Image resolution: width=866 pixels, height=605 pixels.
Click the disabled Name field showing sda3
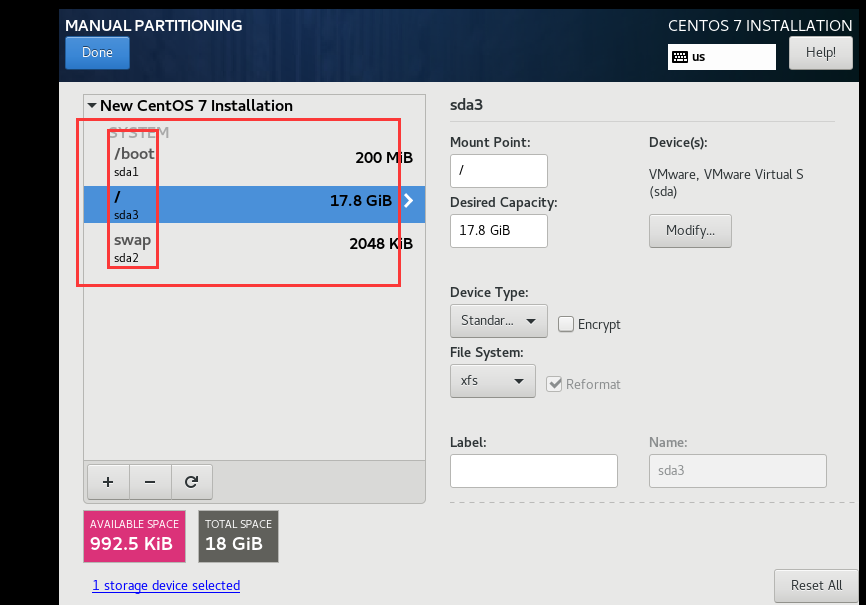[737, 471]
